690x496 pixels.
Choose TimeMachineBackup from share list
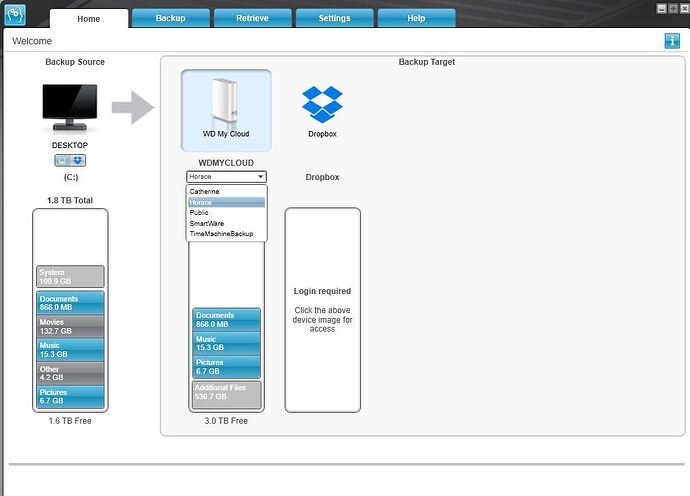pyautogui.click(x=226, y=234)
